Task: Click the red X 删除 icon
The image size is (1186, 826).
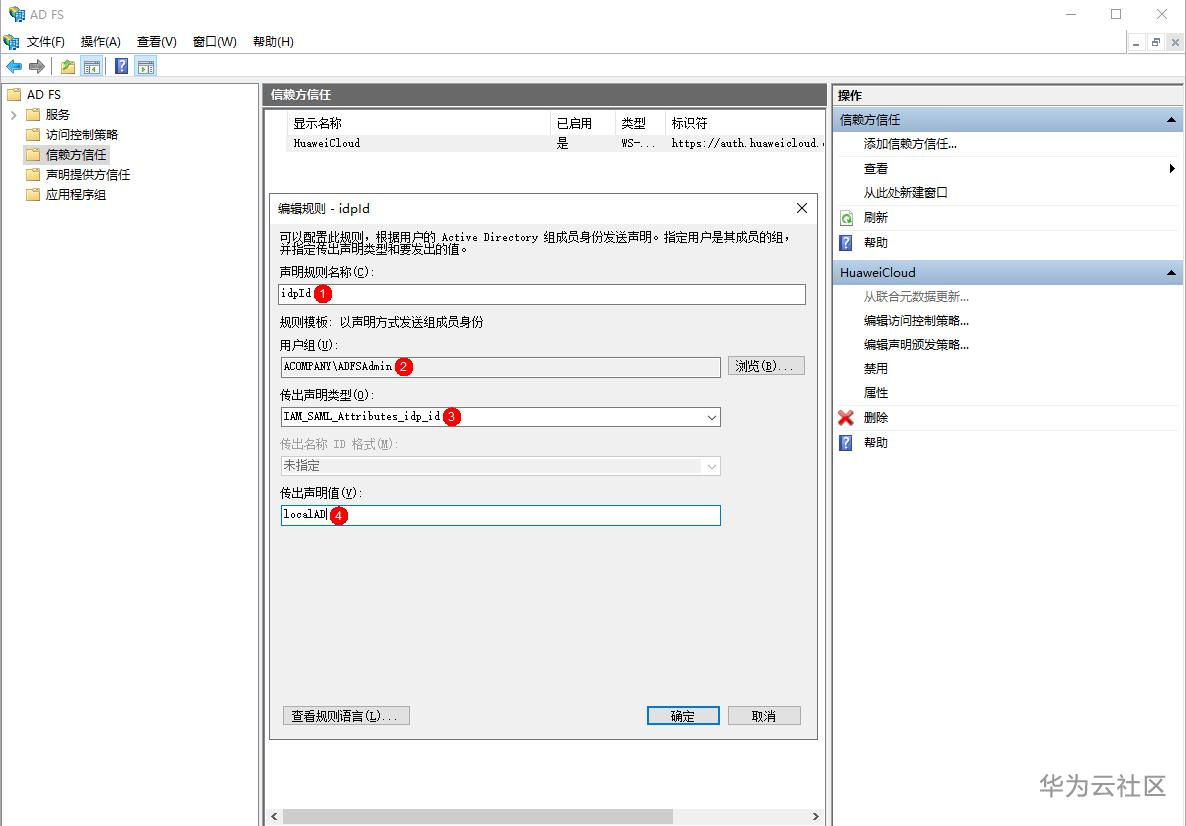Action: 846,418
